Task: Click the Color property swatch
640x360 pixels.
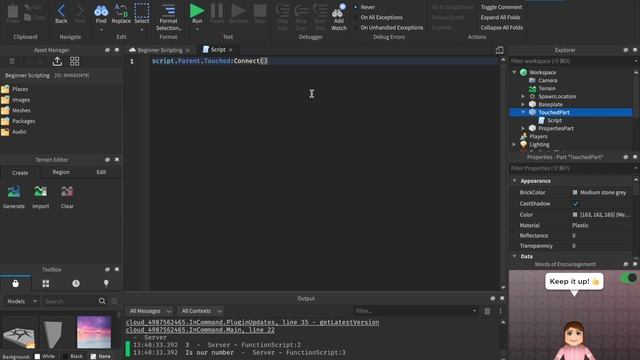Action: coord(575,214)
